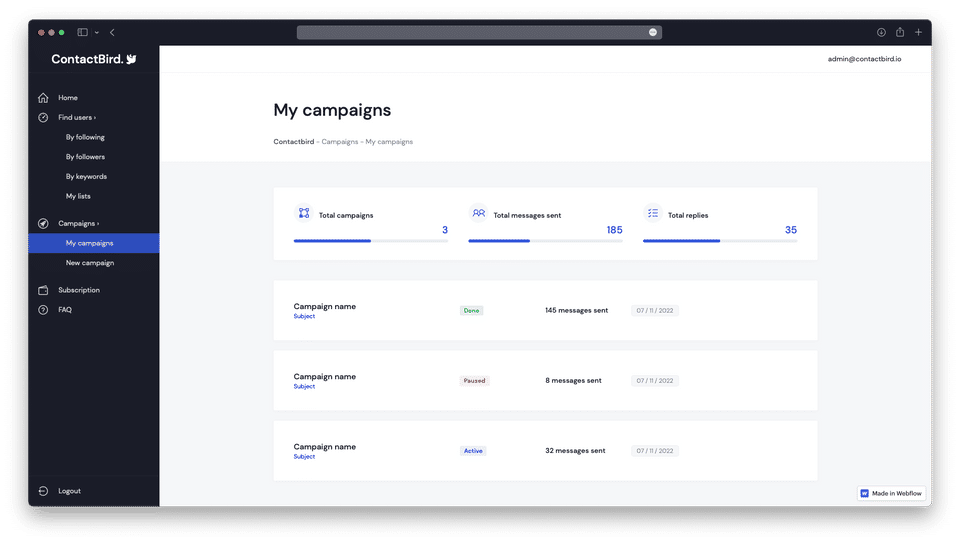Select By keywords in sidebar
960x544 pixels.
[86, 176]
